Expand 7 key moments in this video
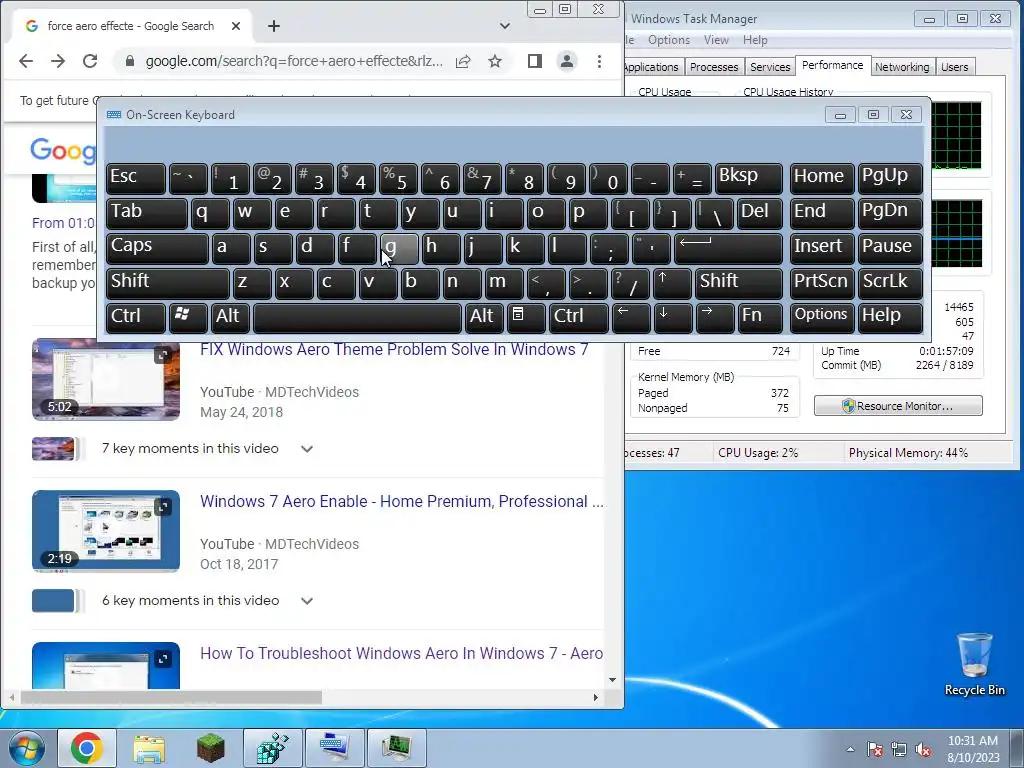 [307, 449]
